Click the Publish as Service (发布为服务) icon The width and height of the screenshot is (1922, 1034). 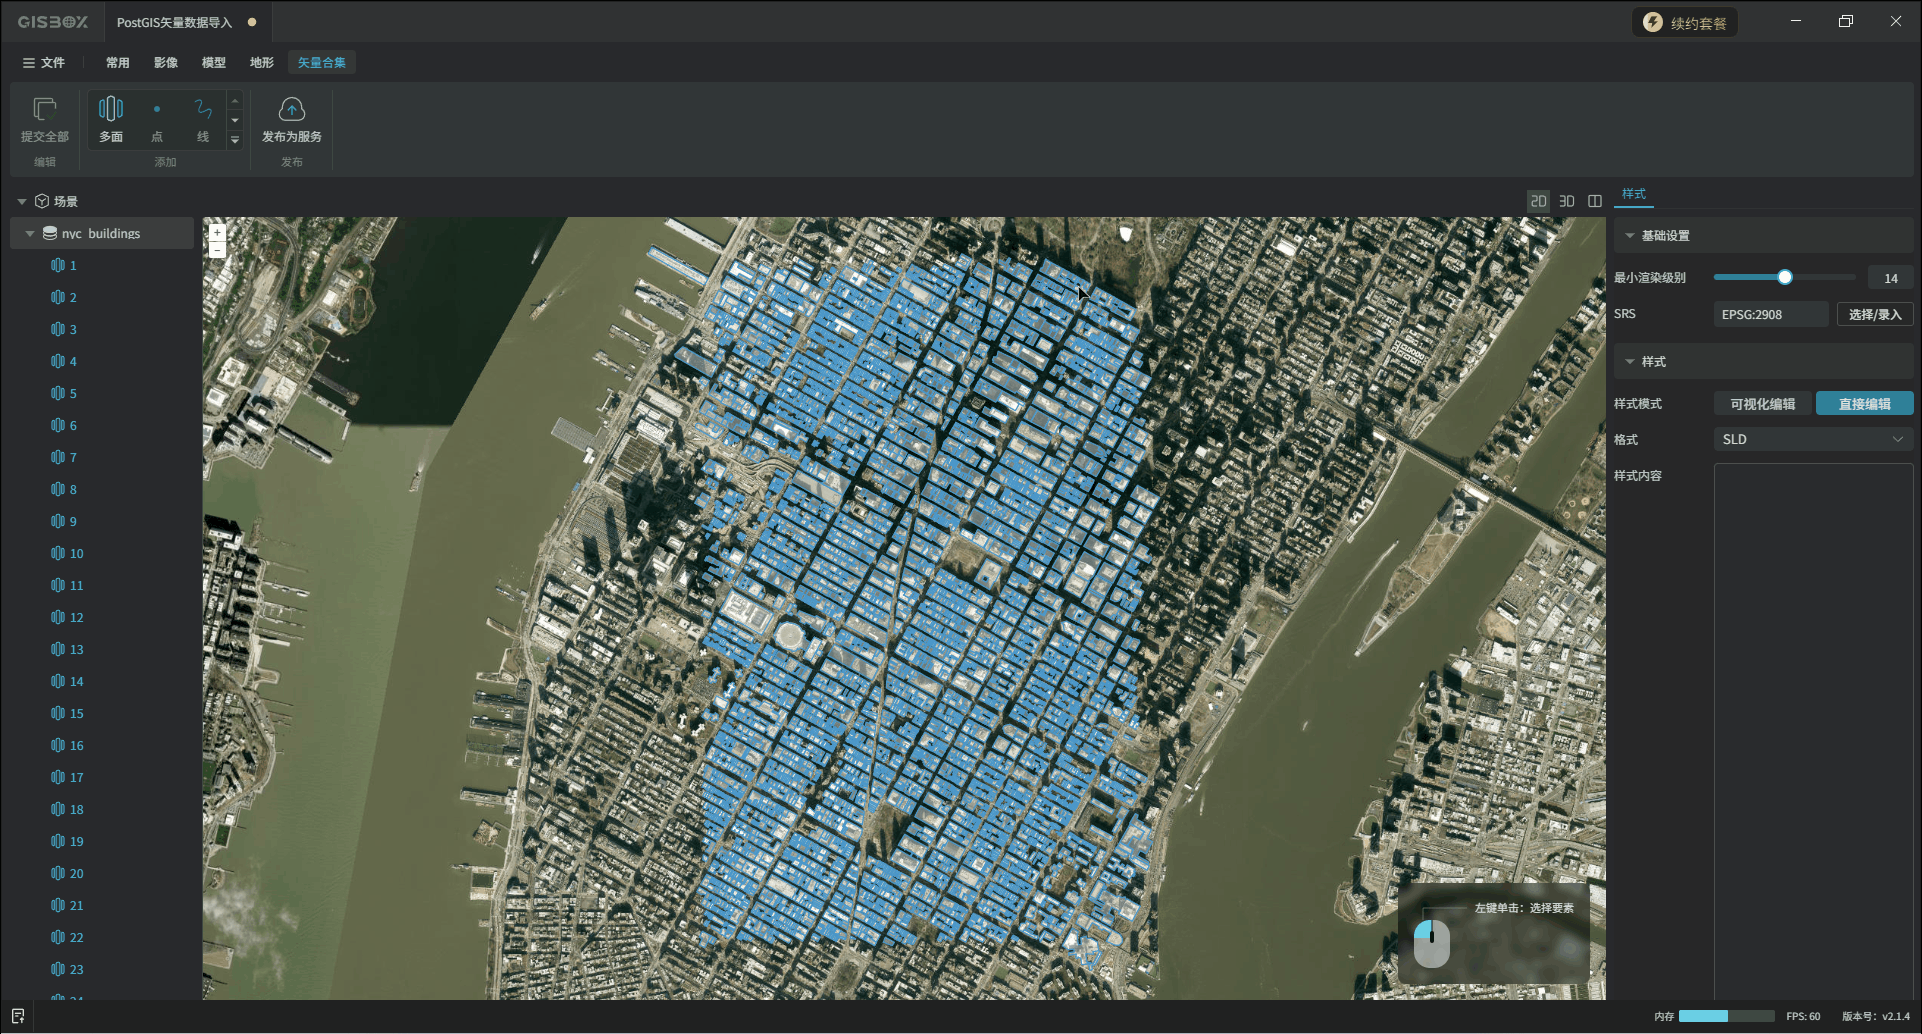point(291,110)
